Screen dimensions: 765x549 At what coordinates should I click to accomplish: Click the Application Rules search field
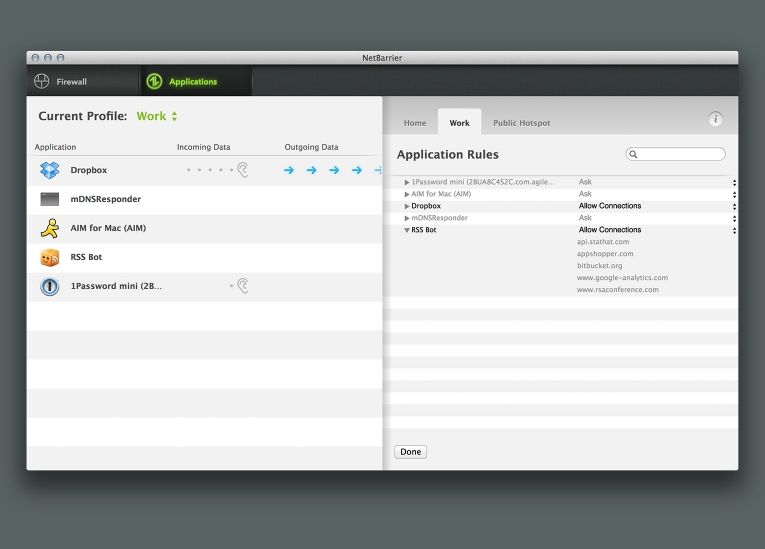[676, 154]
